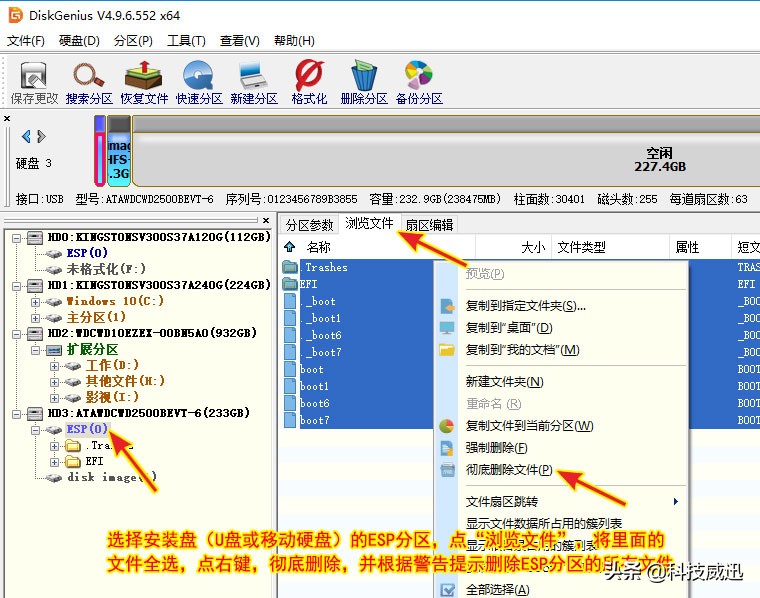Choose 彻底删除文件(P) from context menu
This screenshot has width=760, height=598.
[509, 470]
